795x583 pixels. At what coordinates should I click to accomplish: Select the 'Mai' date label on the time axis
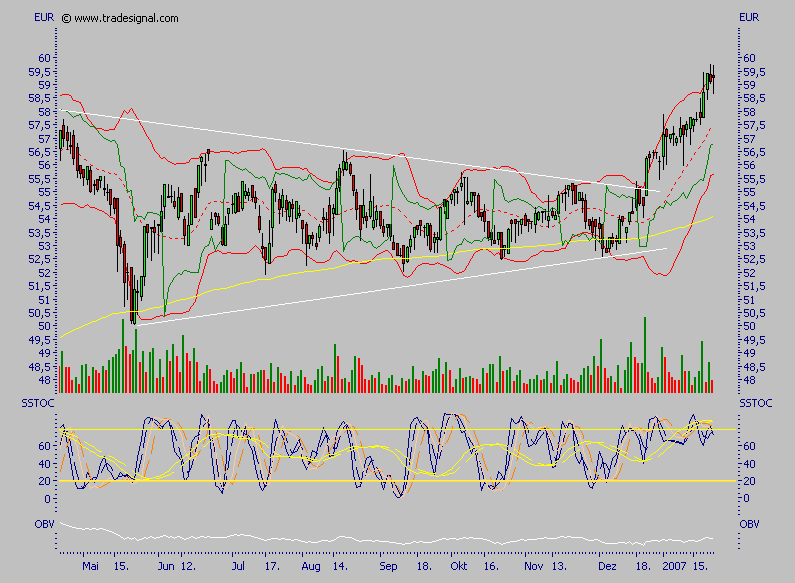(x=90, y=566)
